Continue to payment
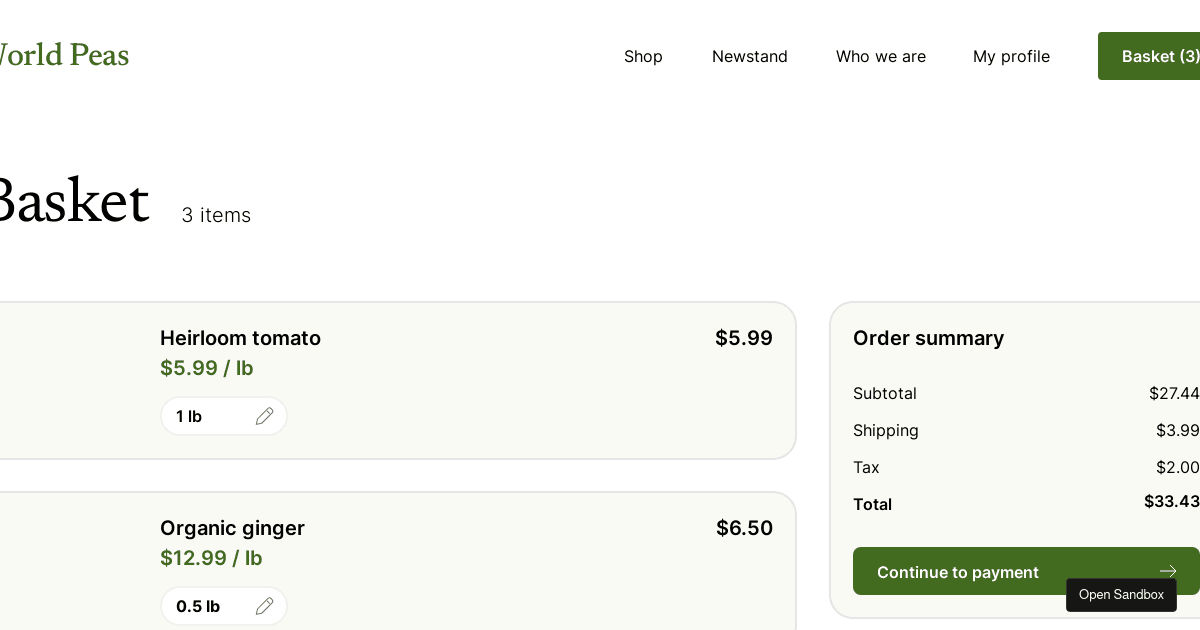1200x630 pixels. (x=1026, y=571)
